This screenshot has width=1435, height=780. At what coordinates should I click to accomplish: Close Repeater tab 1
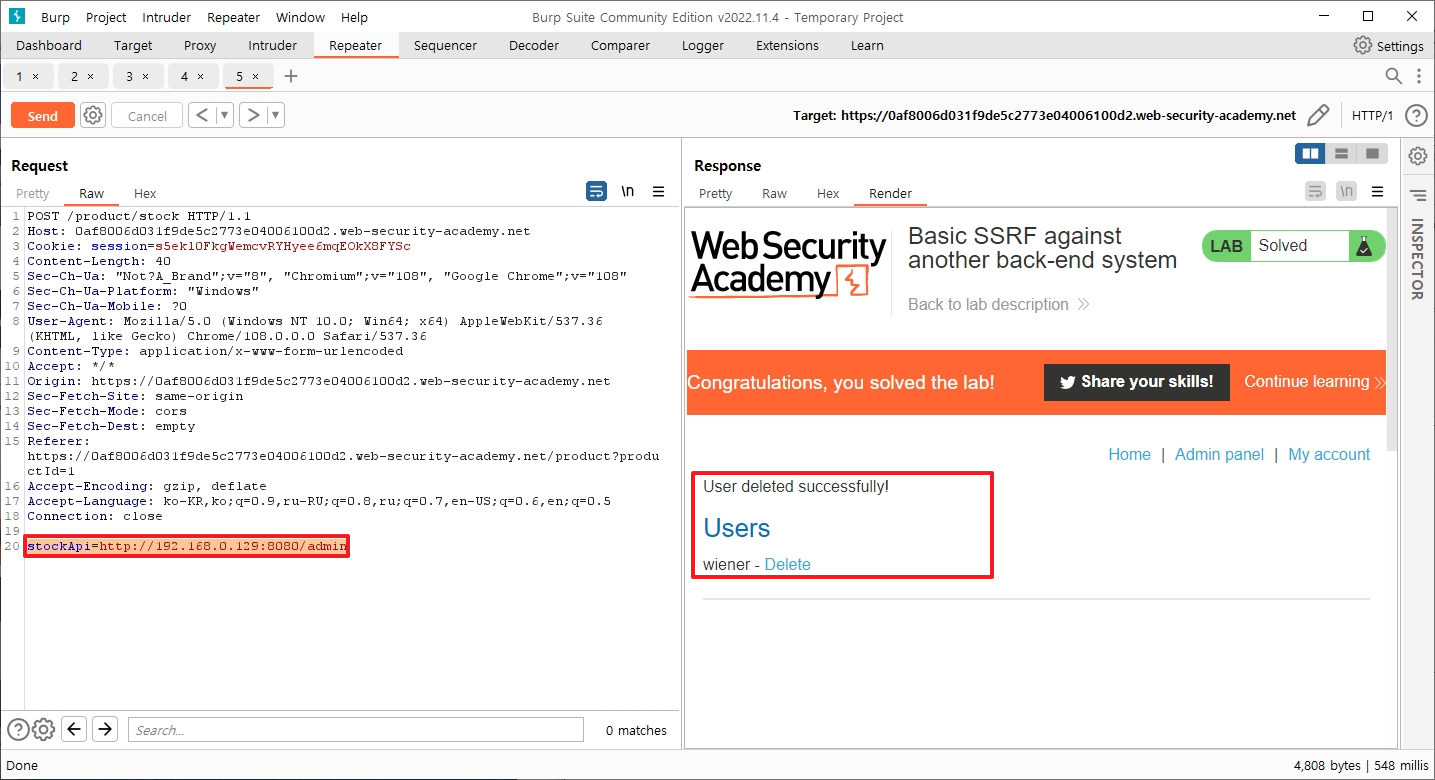[x=36, y=76]
